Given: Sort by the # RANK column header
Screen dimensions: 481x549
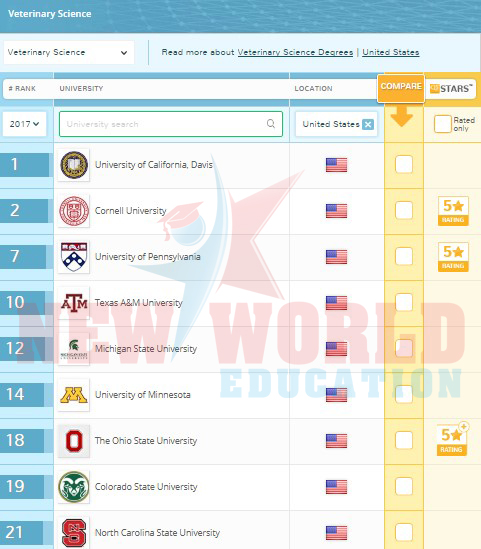Looking at the screenshot, I should [x=22, y=89].
